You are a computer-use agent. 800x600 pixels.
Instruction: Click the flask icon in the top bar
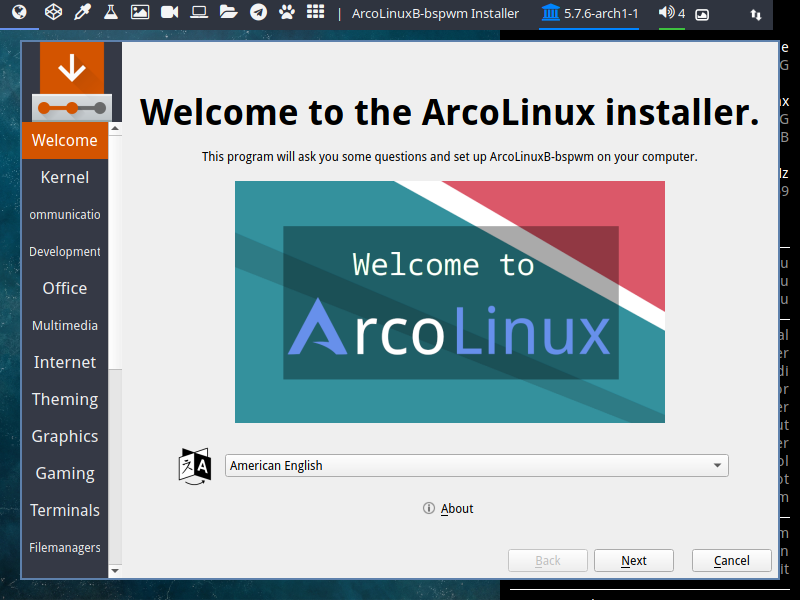click(x=111, y=12)
